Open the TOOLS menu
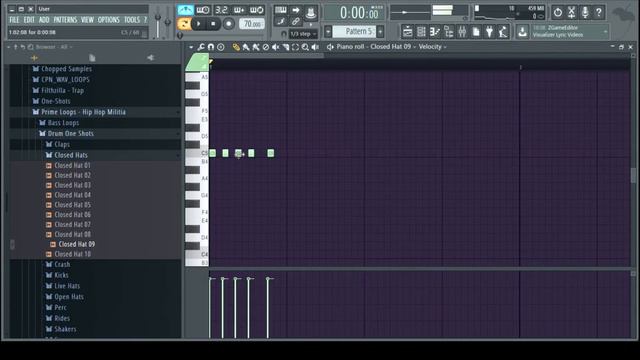 132,20
